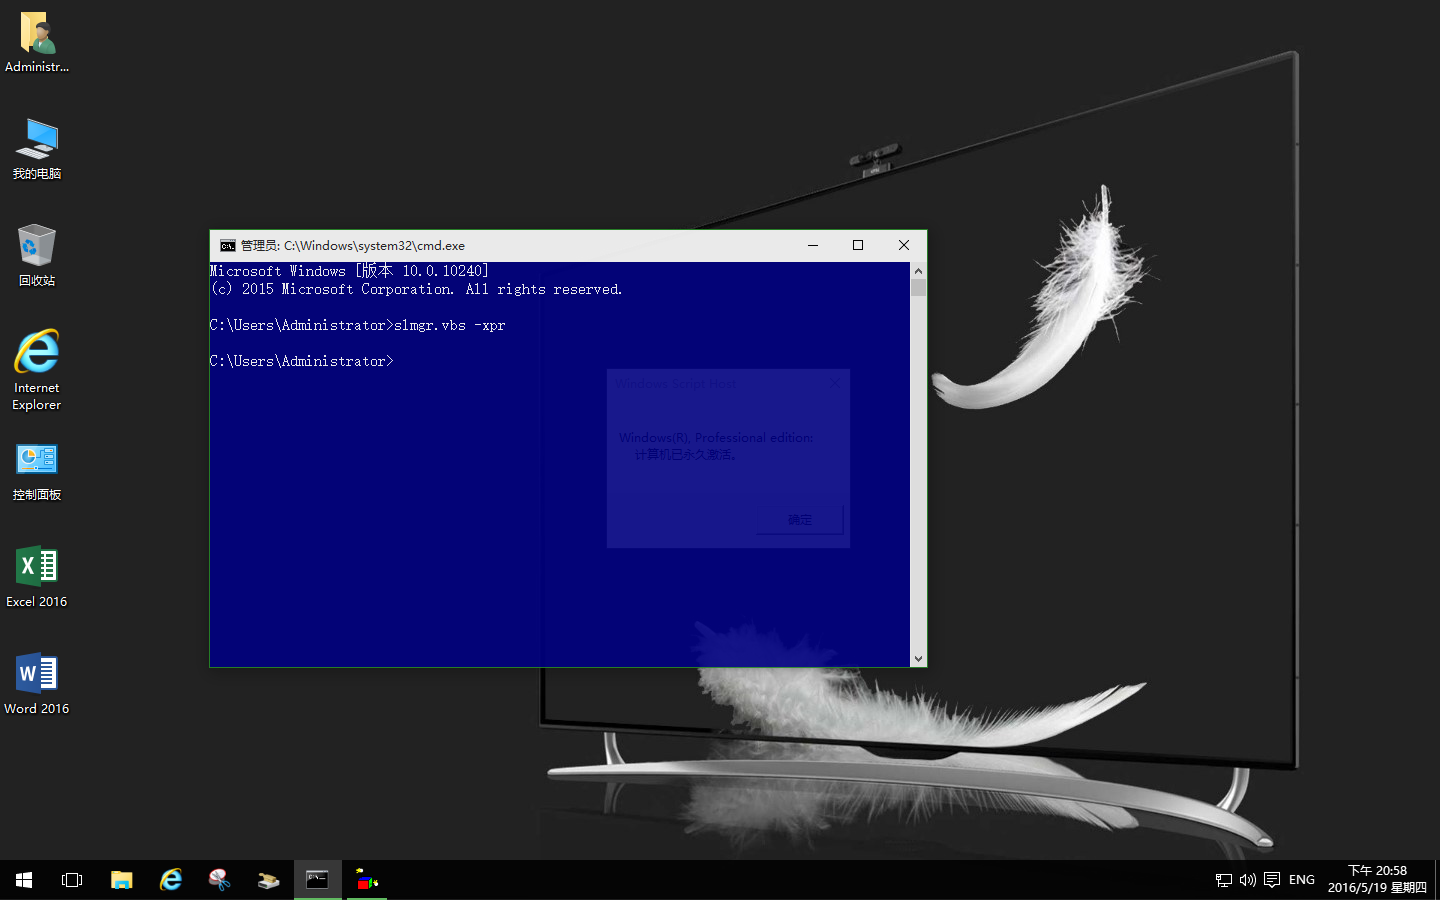Click the snipping scissors taskbar icon
This screenshot has width=1440, height=900.
click(x=219, y=880)
